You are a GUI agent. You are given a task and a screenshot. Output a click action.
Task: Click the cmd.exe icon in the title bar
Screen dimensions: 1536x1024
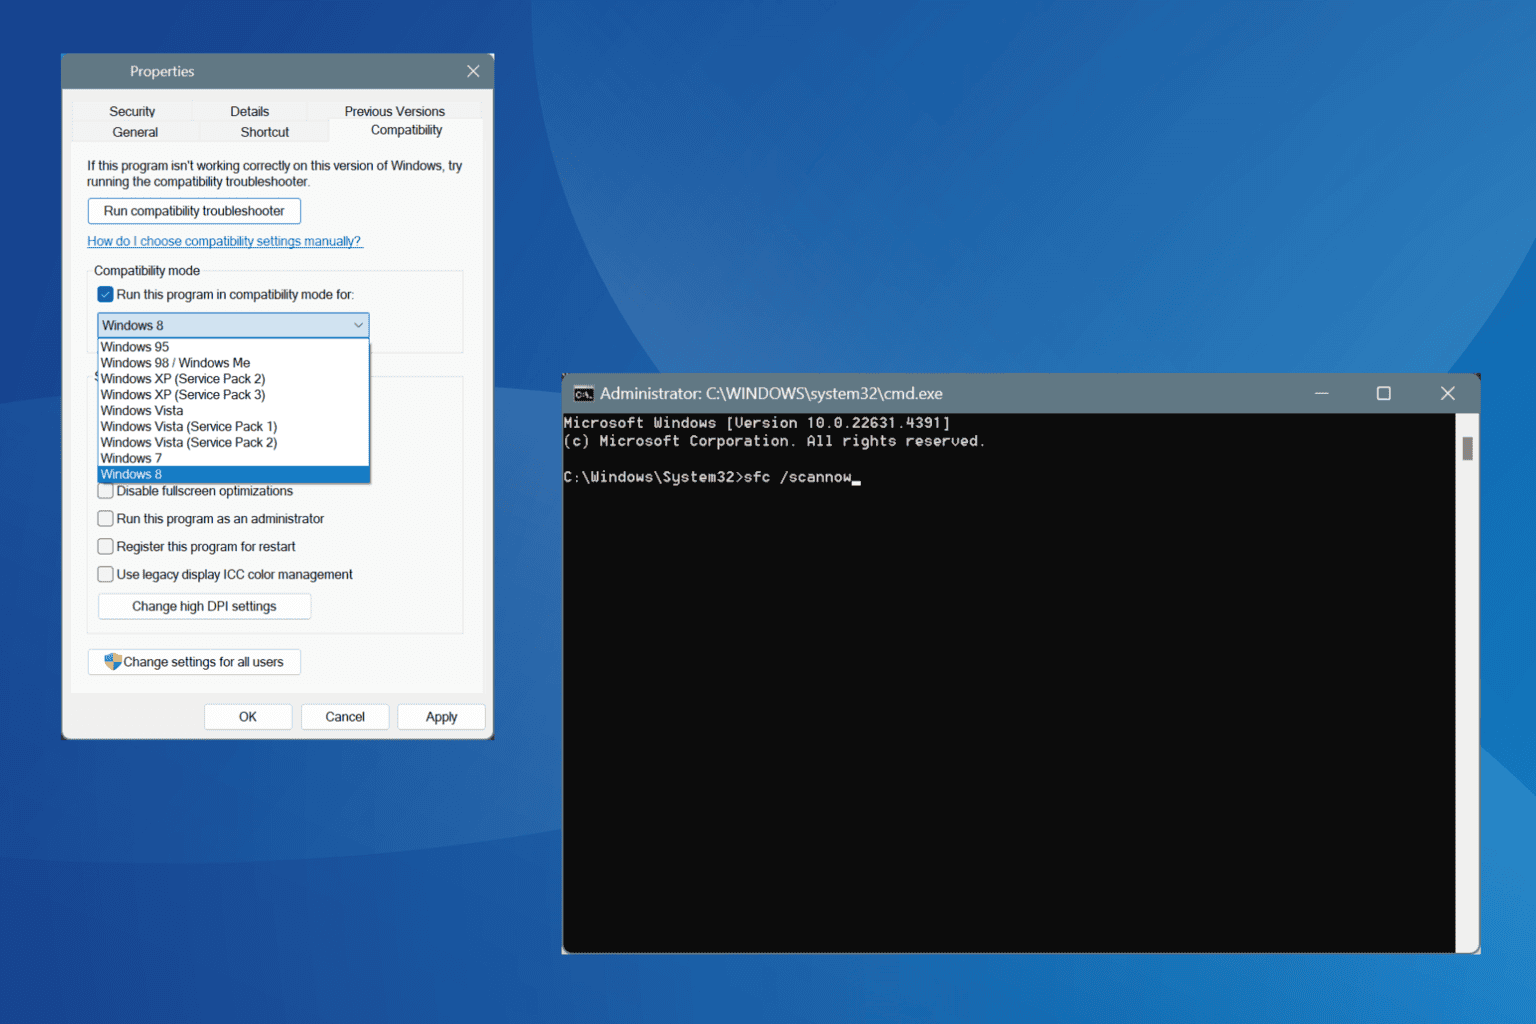[583, 394]
